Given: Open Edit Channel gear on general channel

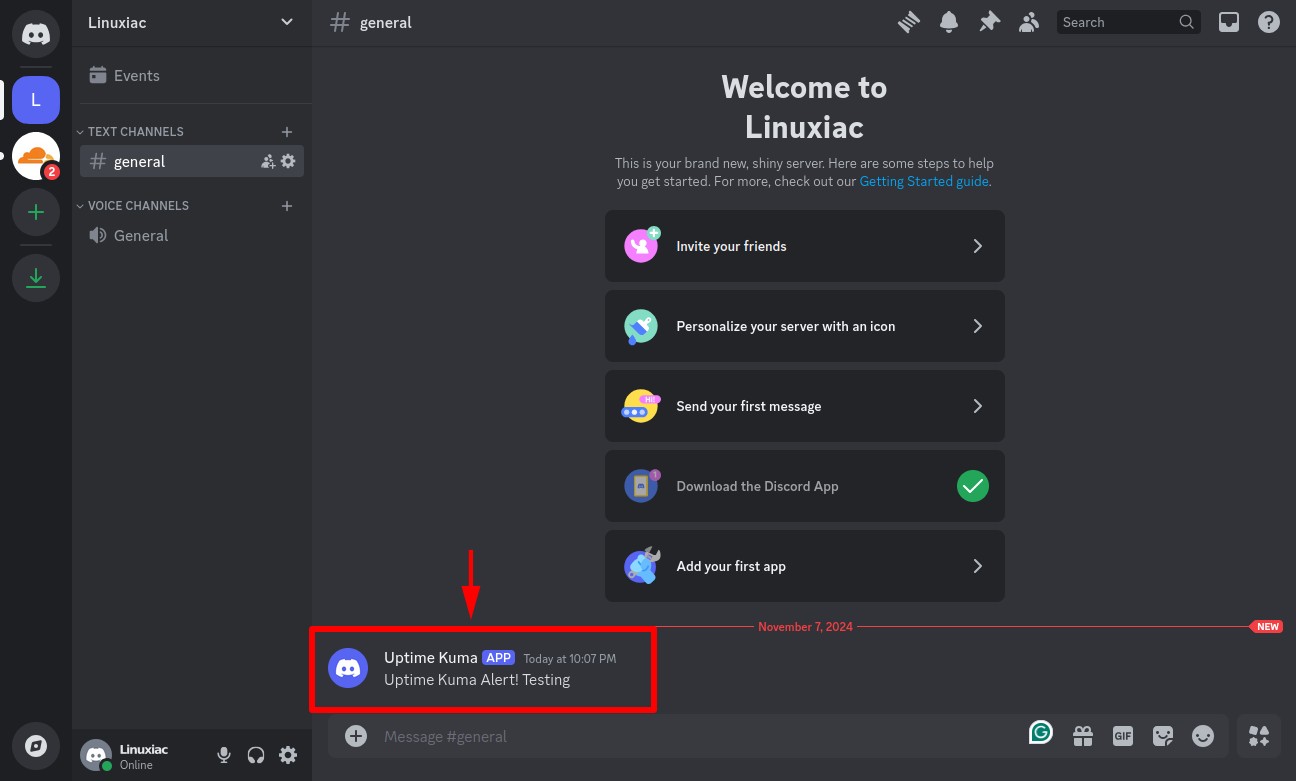Looking at the screenshot, I should (288, 161).
